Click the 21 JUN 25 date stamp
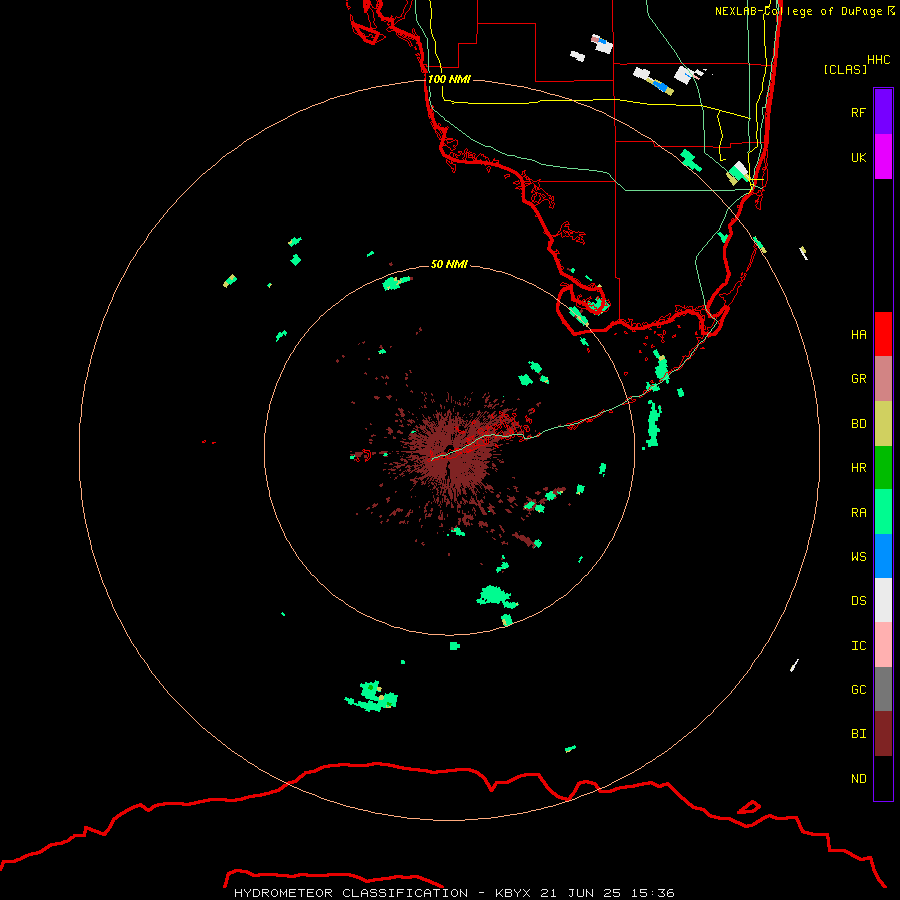 (580, 893)
